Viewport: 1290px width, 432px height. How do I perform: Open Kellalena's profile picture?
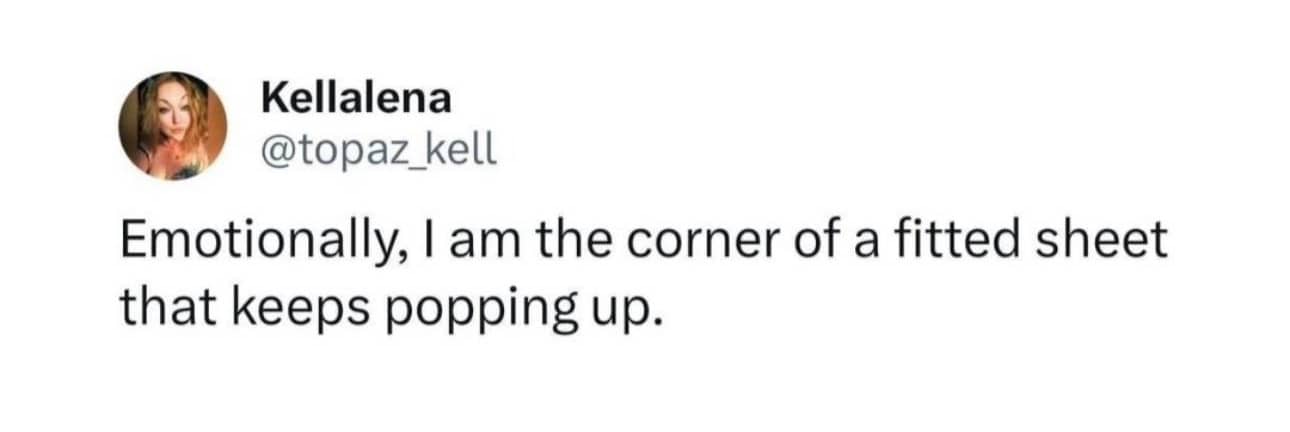pyautogui.click(x=173, y=126)
